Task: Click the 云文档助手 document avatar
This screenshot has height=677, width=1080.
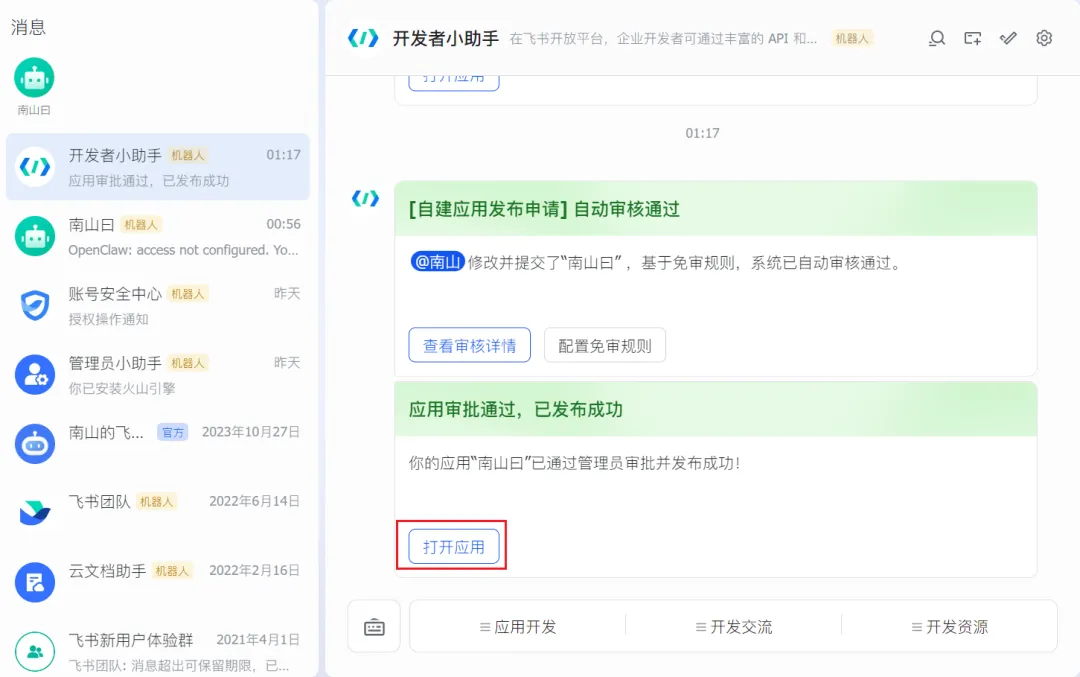Action: [x=34, y=583]
